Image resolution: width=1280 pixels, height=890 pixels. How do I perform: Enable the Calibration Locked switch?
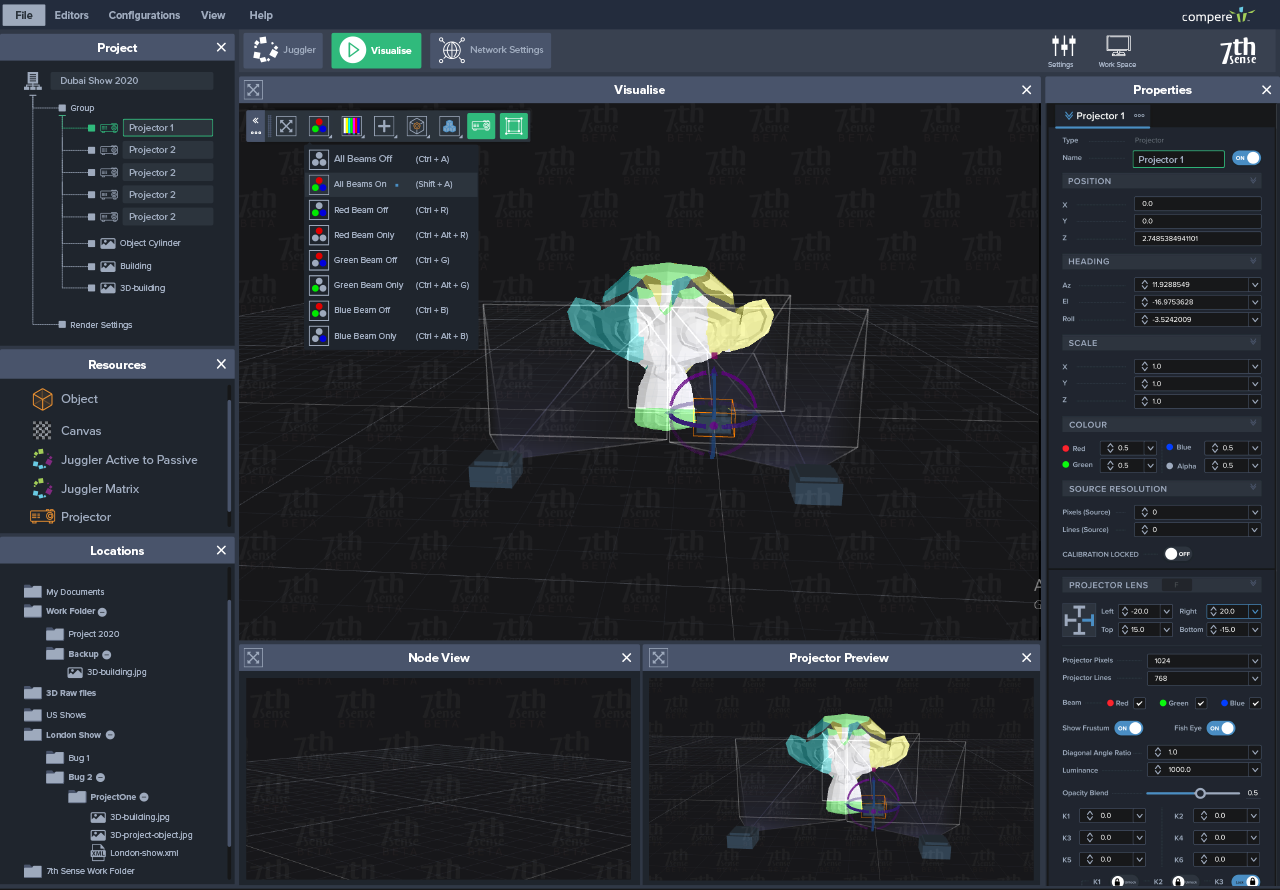pyautogui.click(x=1177, y=554)
